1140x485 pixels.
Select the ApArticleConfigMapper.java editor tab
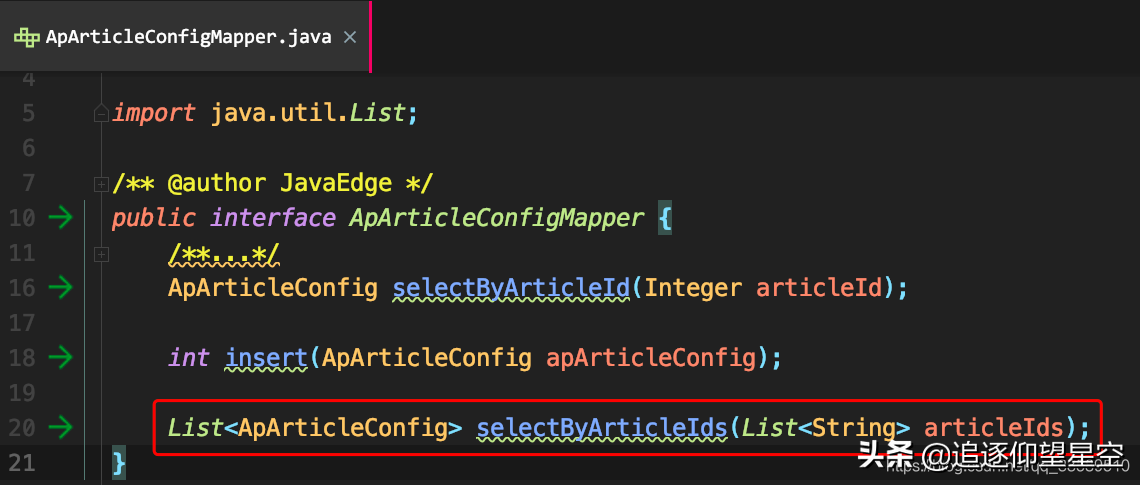190,38
